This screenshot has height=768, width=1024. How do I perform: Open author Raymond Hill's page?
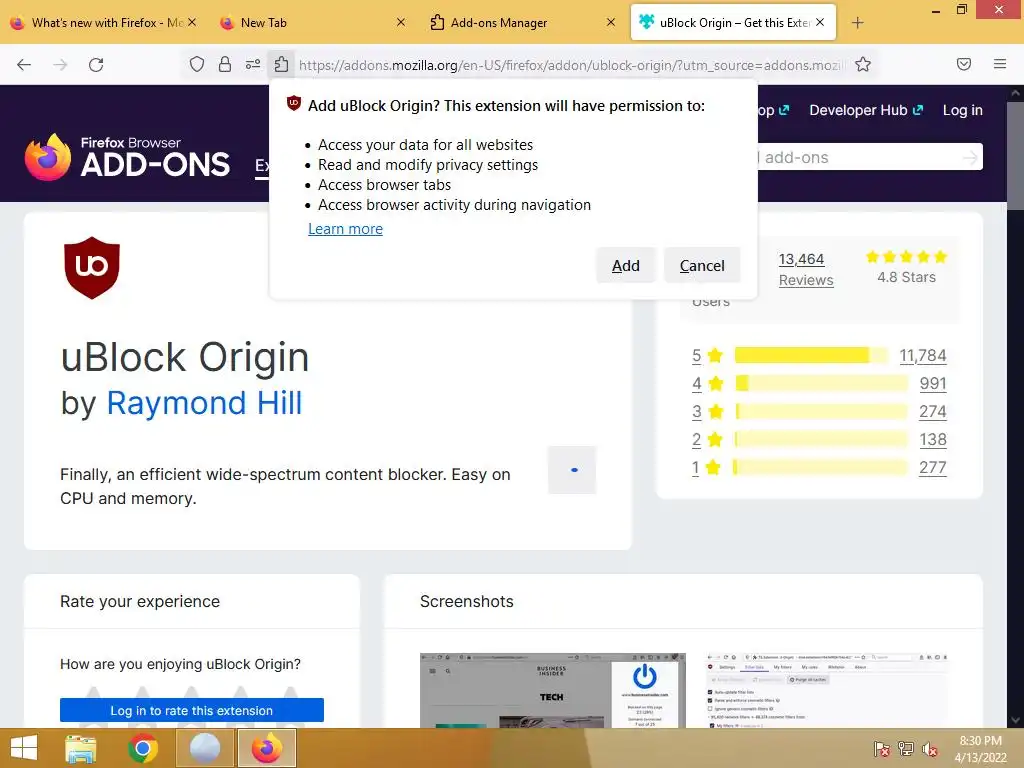204,403
